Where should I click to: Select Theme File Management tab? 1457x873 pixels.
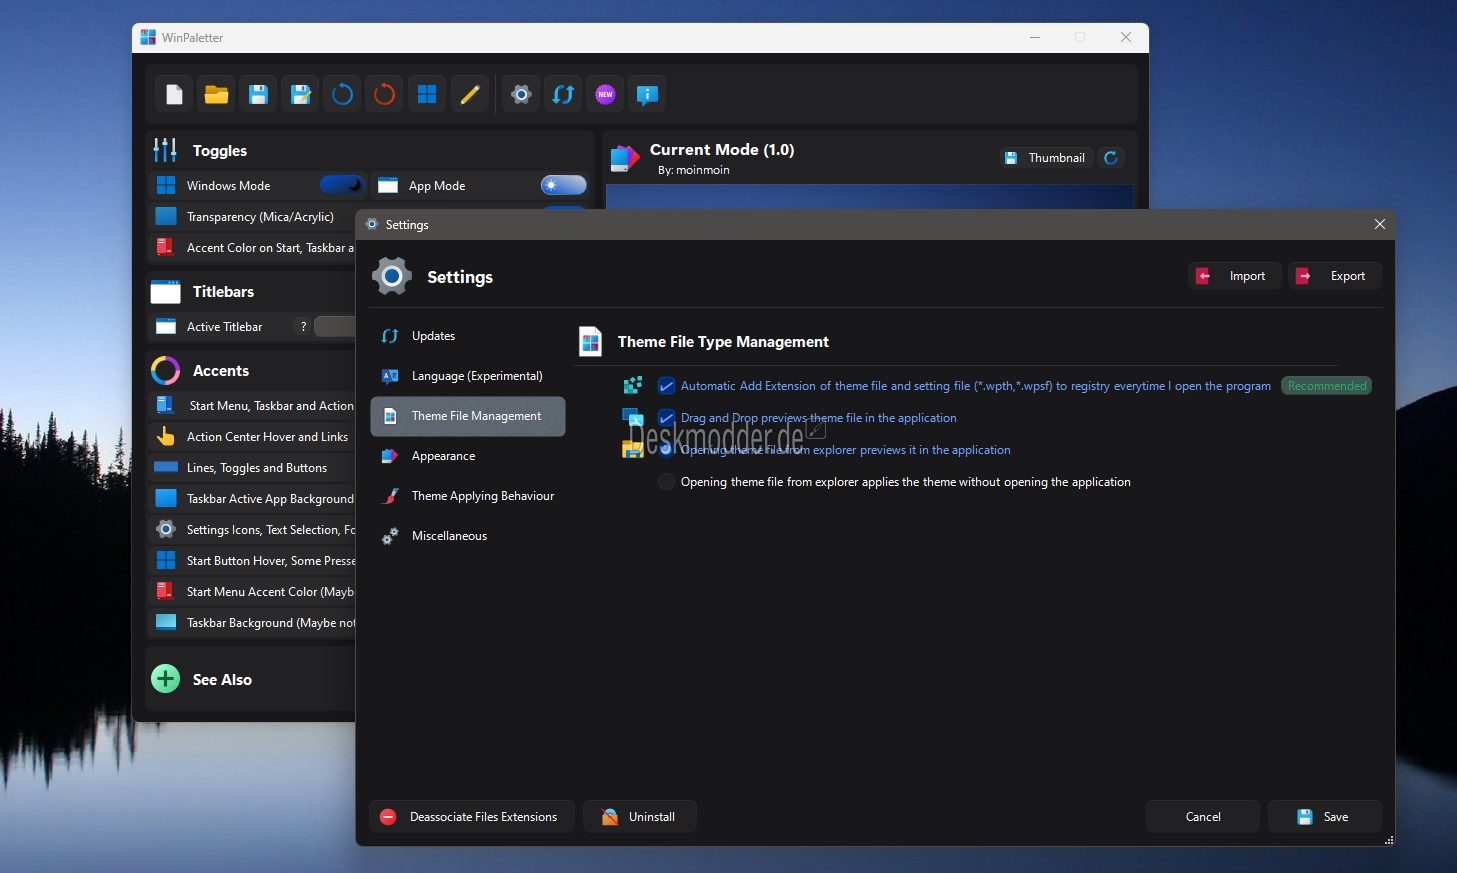pyautogui.click(x=468, y=416)
